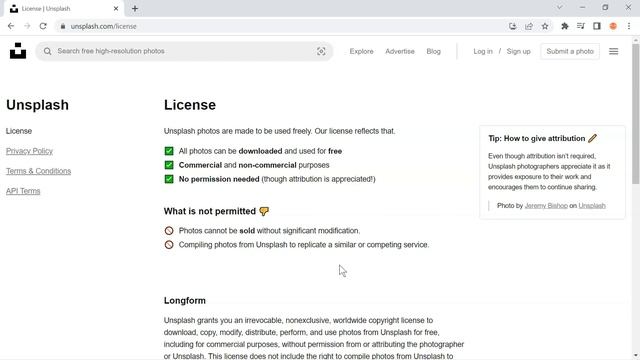Screen dimensions: 640x360
Task: Reload the page
Action: point(43,26)
